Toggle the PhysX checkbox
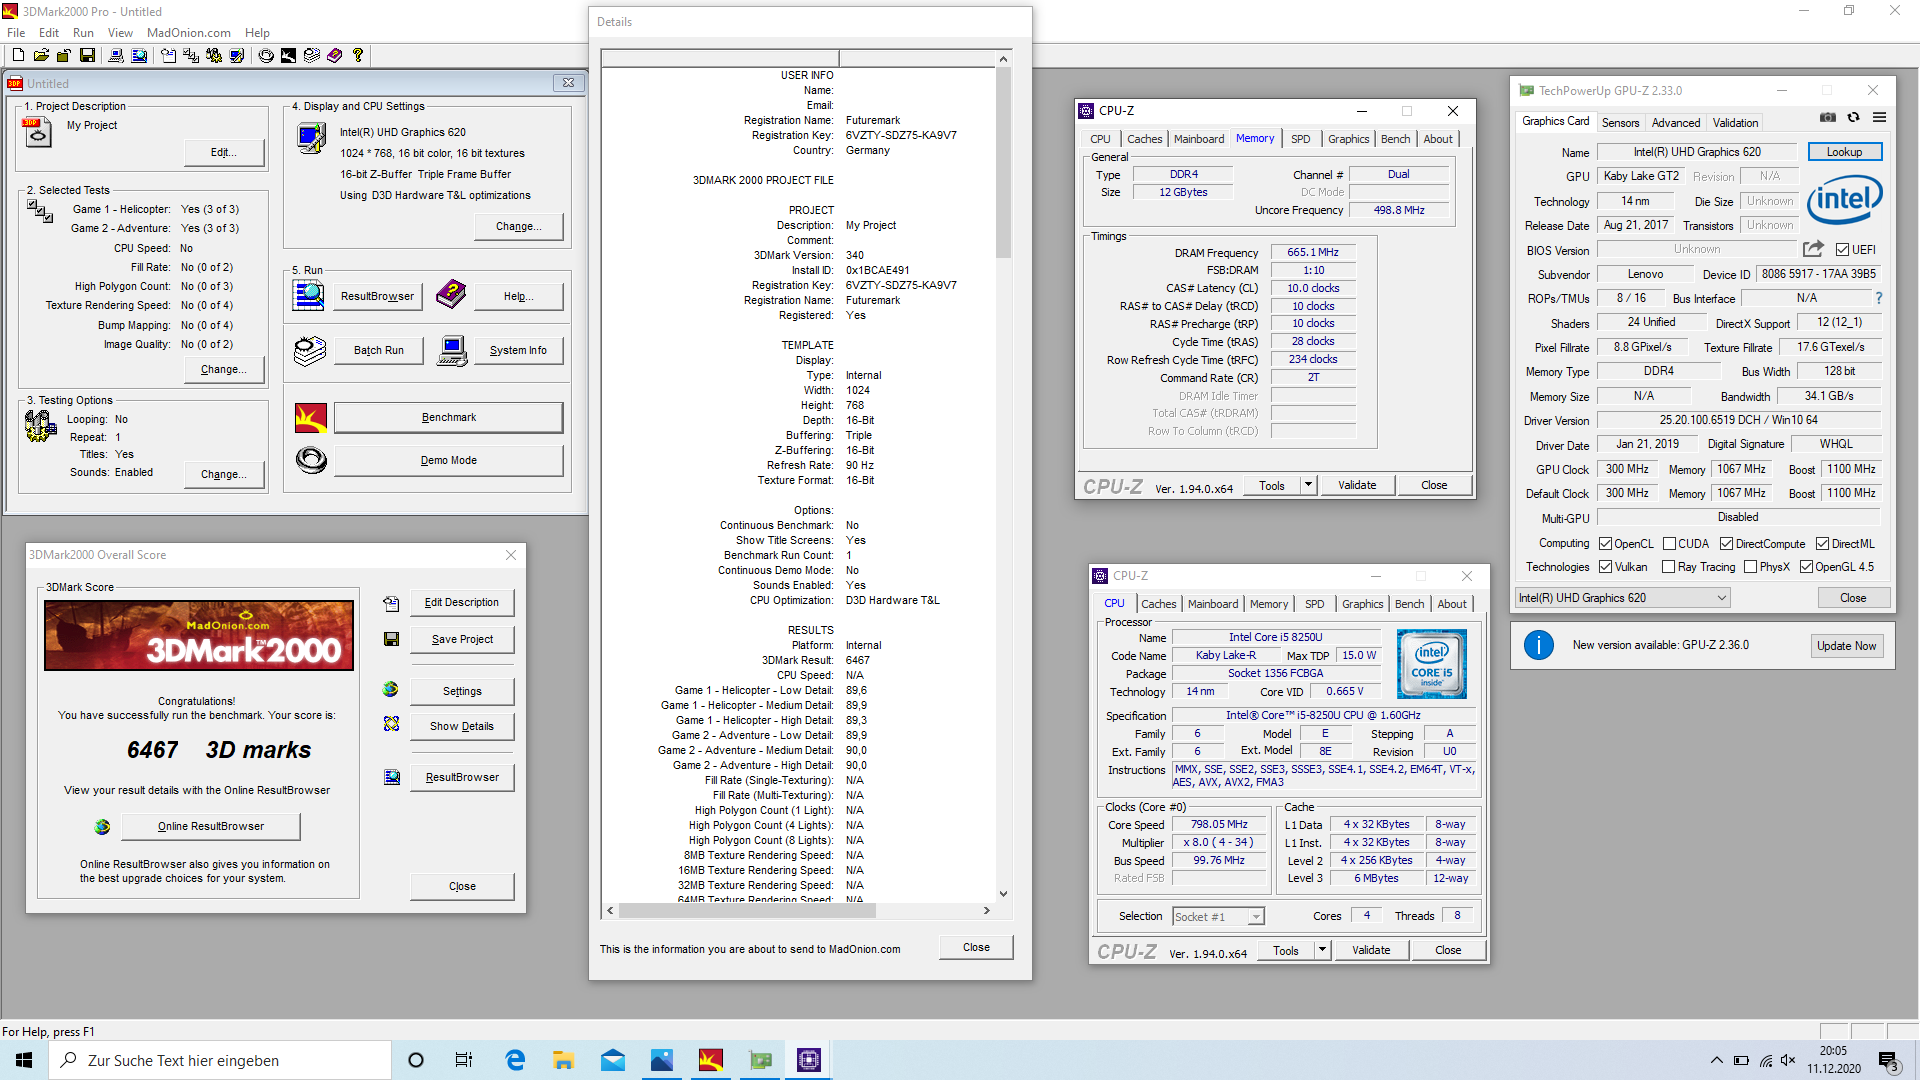This screenshot has width=1920, height=1080. point(1750,567)
